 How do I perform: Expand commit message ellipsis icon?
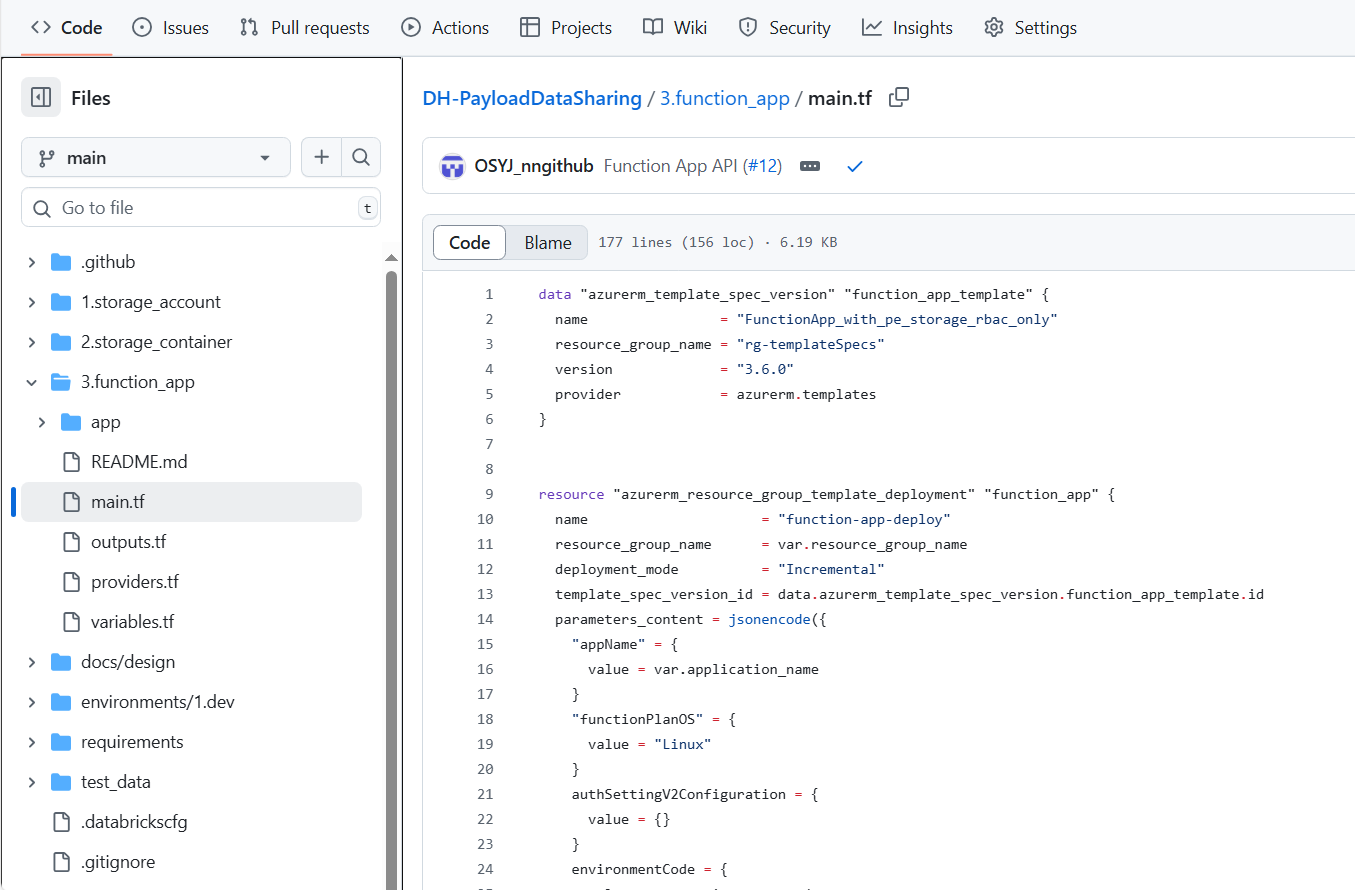(x=810, y=166)
